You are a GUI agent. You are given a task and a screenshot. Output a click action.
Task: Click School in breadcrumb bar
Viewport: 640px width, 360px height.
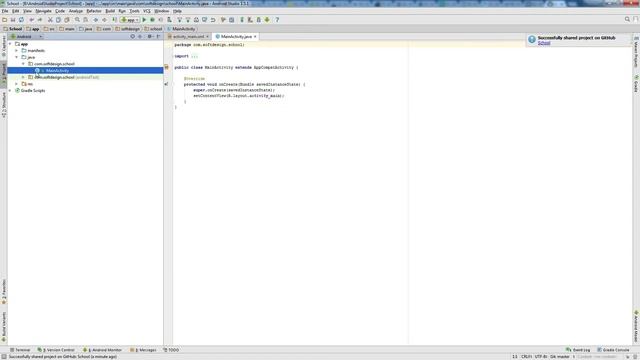click(13, 29)
